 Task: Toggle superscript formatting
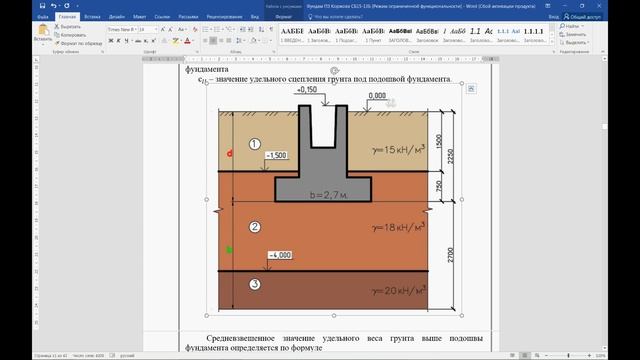click(x=154, y=40)
